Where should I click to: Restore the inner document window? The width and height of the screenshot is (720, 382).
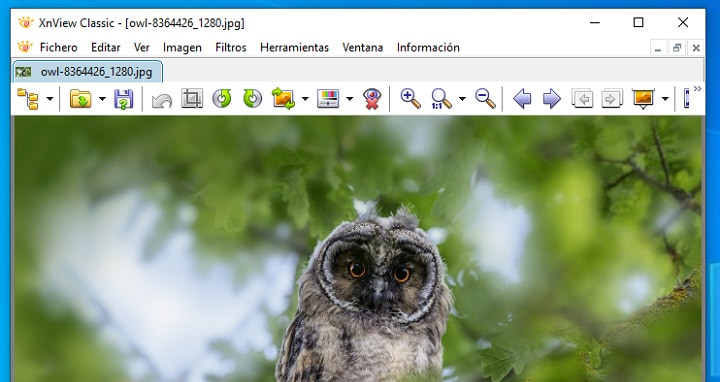(x=677, y=48)
